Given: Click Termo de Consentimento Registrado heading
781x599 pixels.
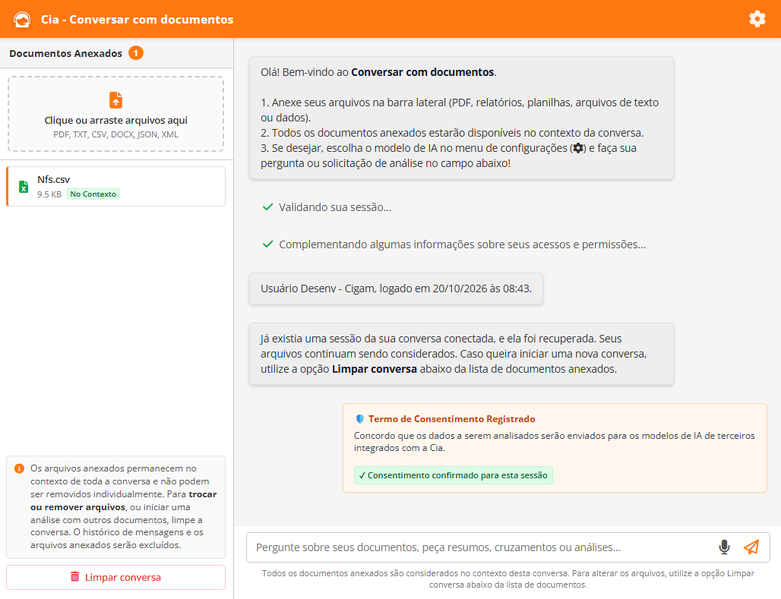Looking at the screenshot, I should coord(452,419).
